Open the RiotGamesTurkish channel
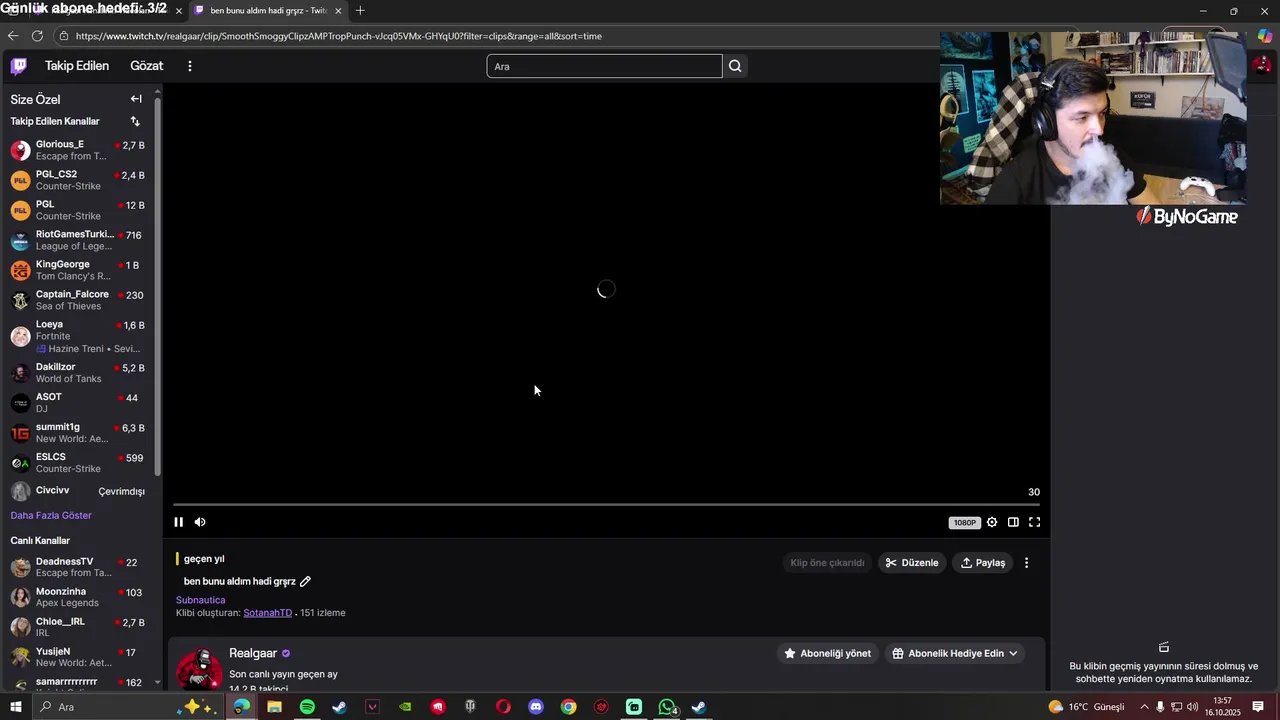This screenshot has height=720, width=1280. point(78,240)
